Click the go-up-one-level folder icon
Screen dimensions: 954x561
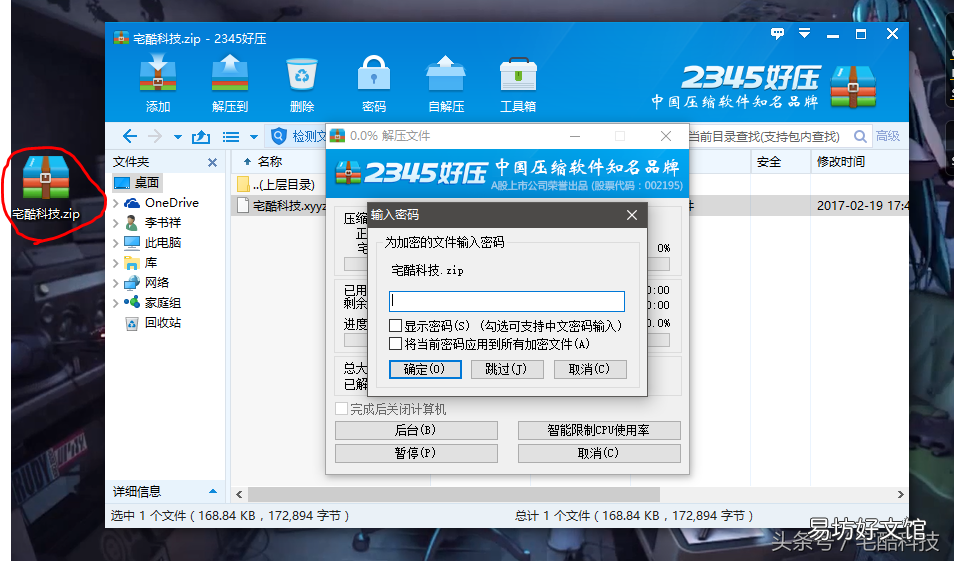201,137
